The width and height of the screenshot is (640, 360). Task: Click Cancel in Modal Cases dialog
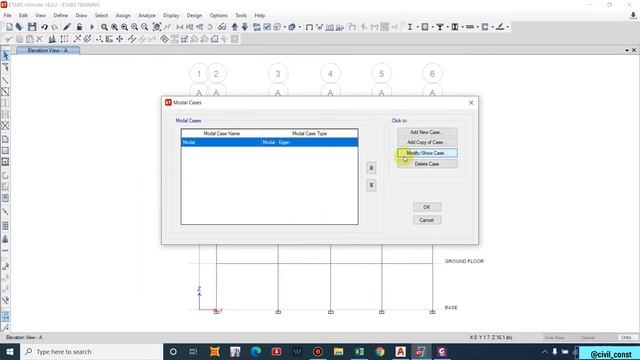427,220
